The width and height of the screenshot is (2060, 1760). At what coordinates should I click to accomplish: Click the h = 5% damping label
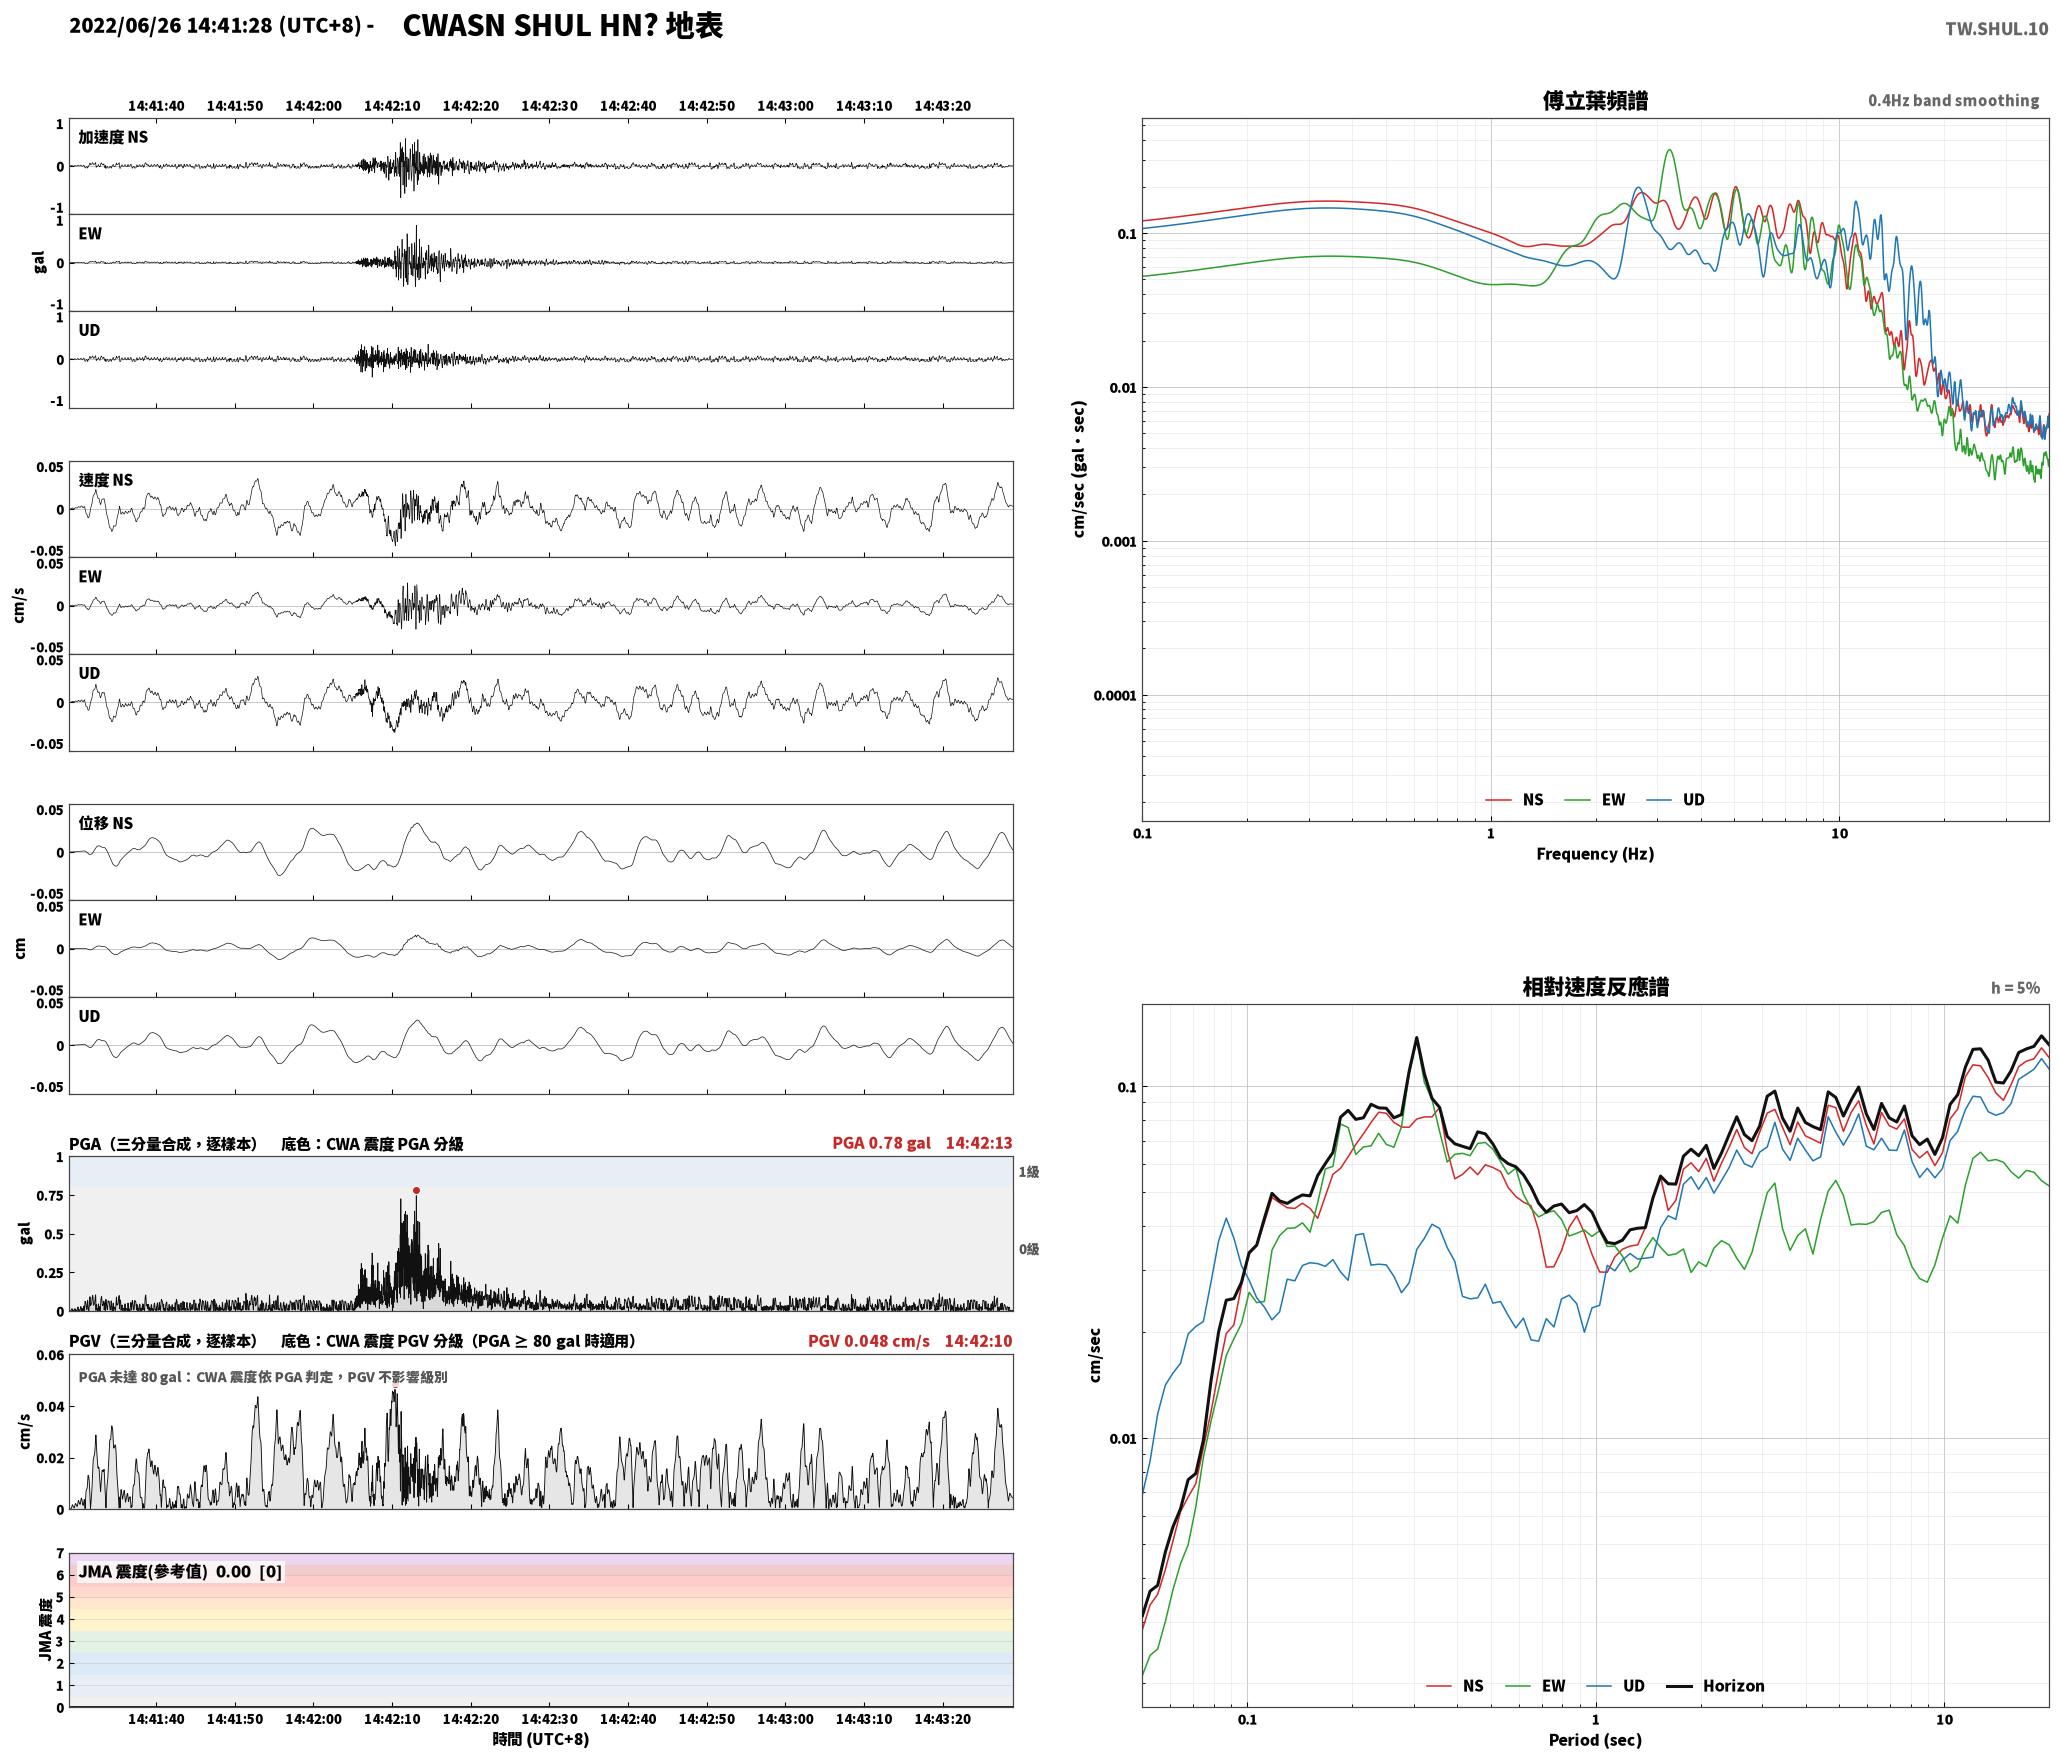pyautogui.click(x=2015, y=988)
